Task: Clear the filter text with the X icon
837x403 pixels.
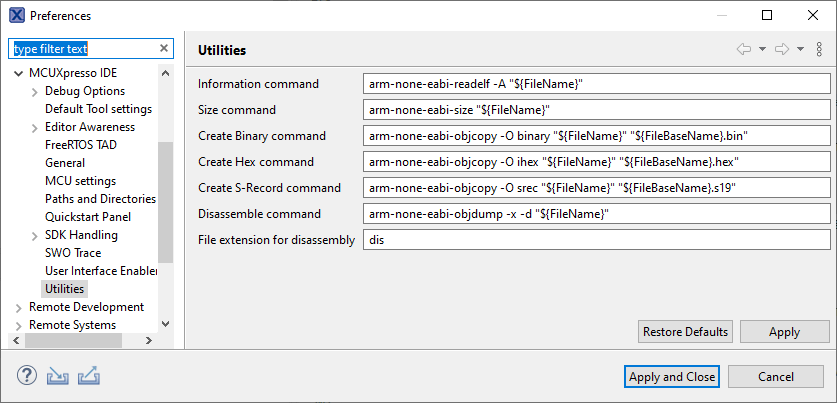Action: (164, 49)
